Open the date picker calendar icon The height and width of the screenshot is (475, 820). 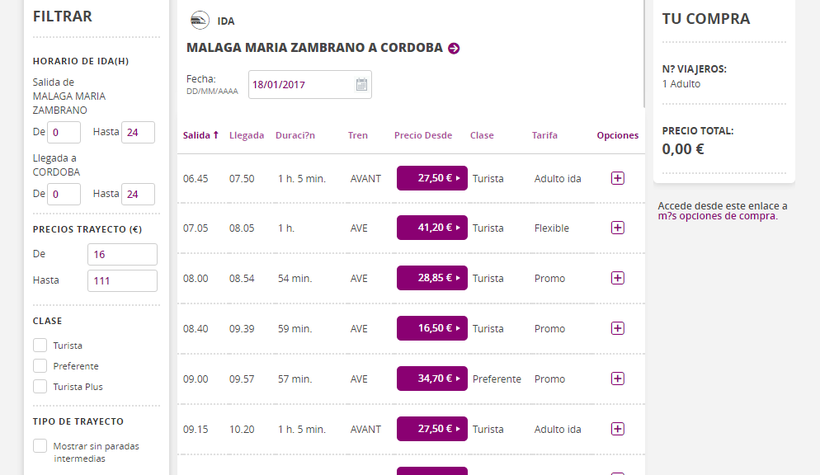[x=362, y=85]
